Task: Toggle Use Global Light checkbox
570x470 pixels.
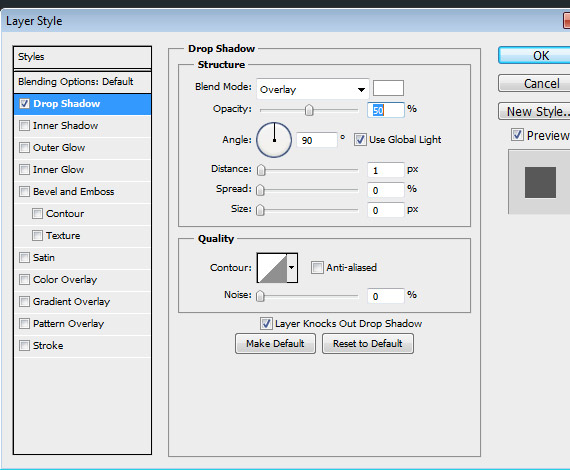Action: pos(360,140)
